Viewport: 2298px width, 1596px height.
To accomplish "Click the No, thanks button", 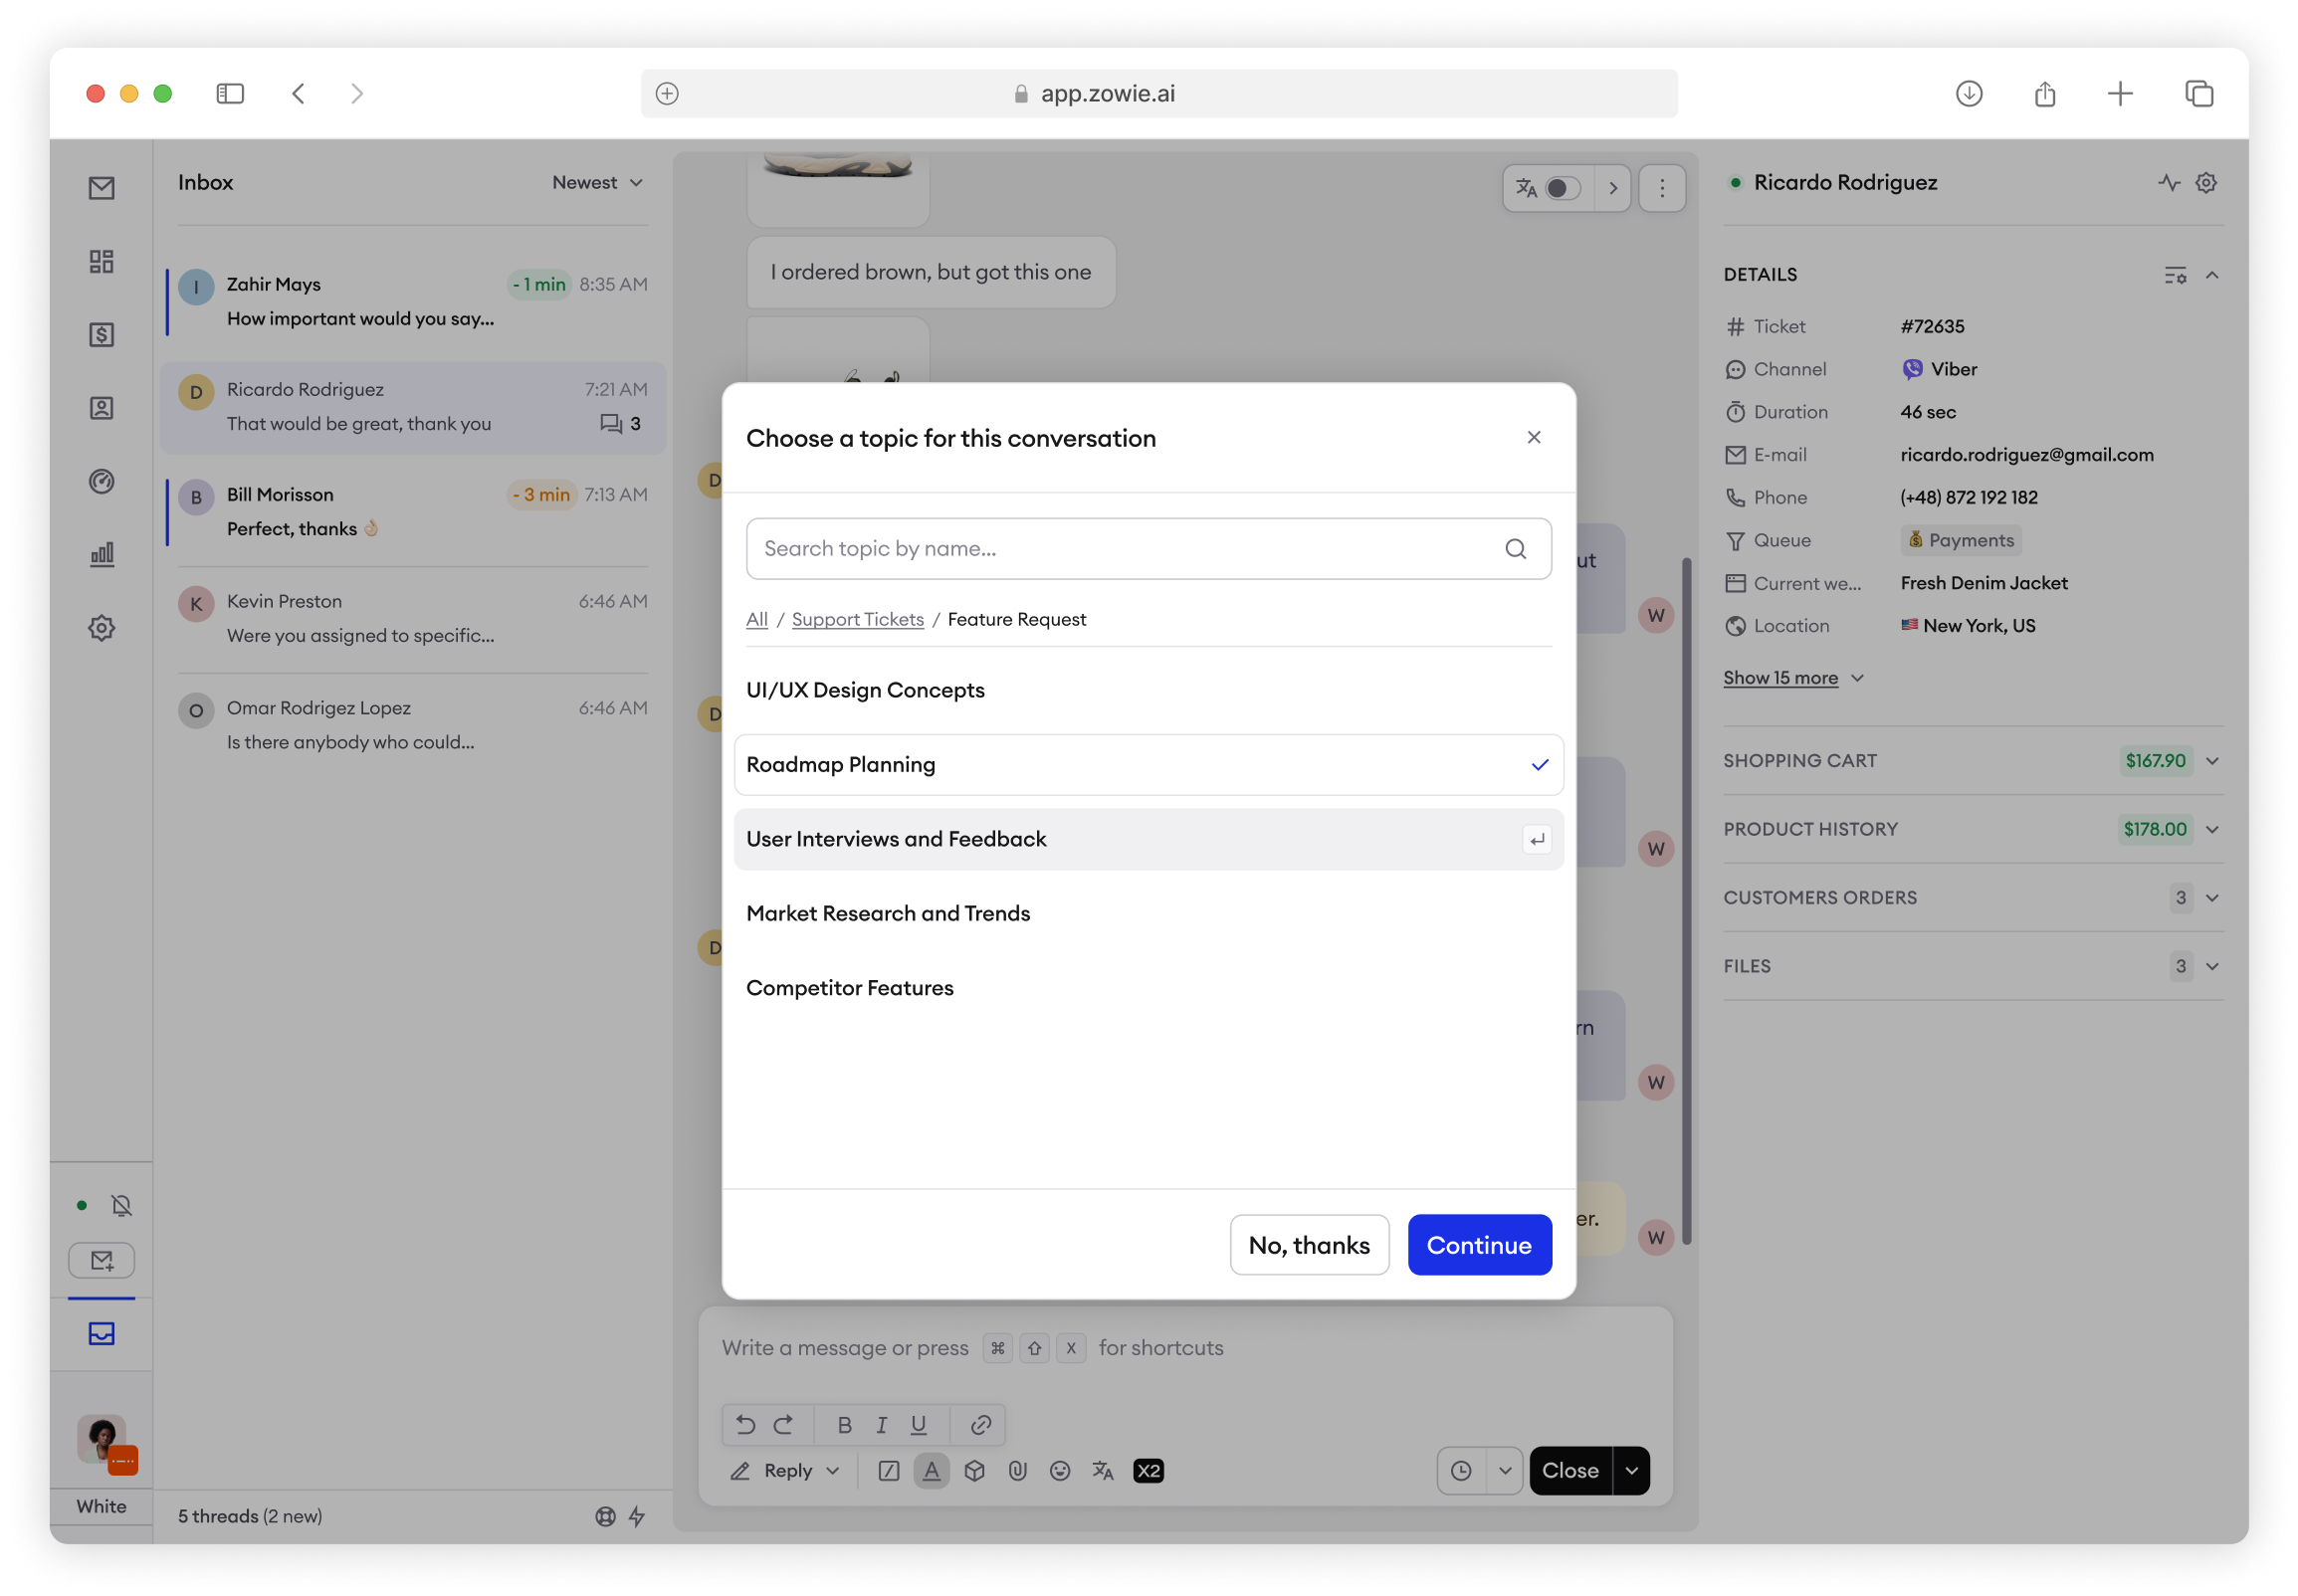I will [x=1308, y=1245].
